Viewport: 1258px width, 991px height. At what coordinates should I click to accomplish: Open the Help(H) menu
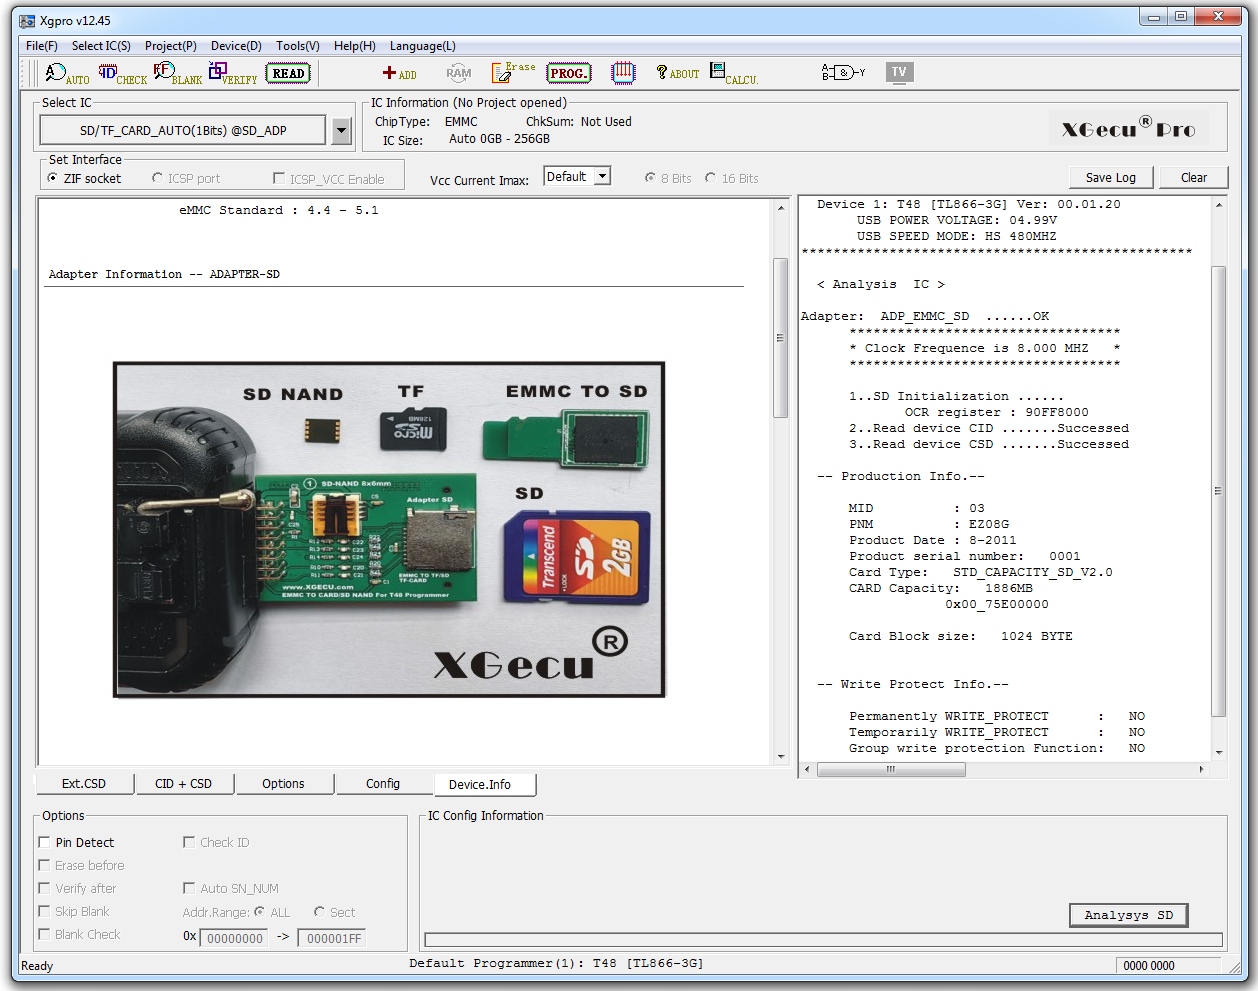355,46
